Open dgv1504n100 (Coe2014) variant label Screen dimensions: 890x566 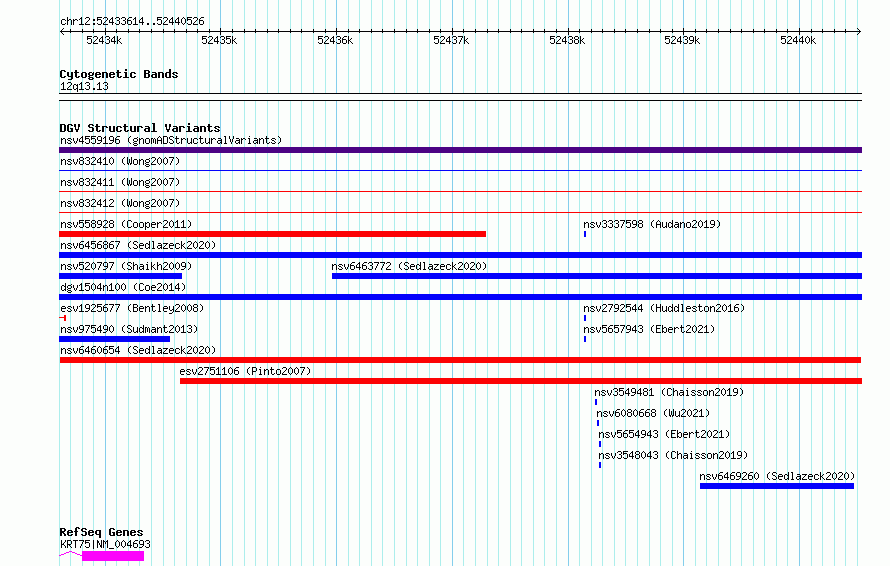(x=123, y=287)
